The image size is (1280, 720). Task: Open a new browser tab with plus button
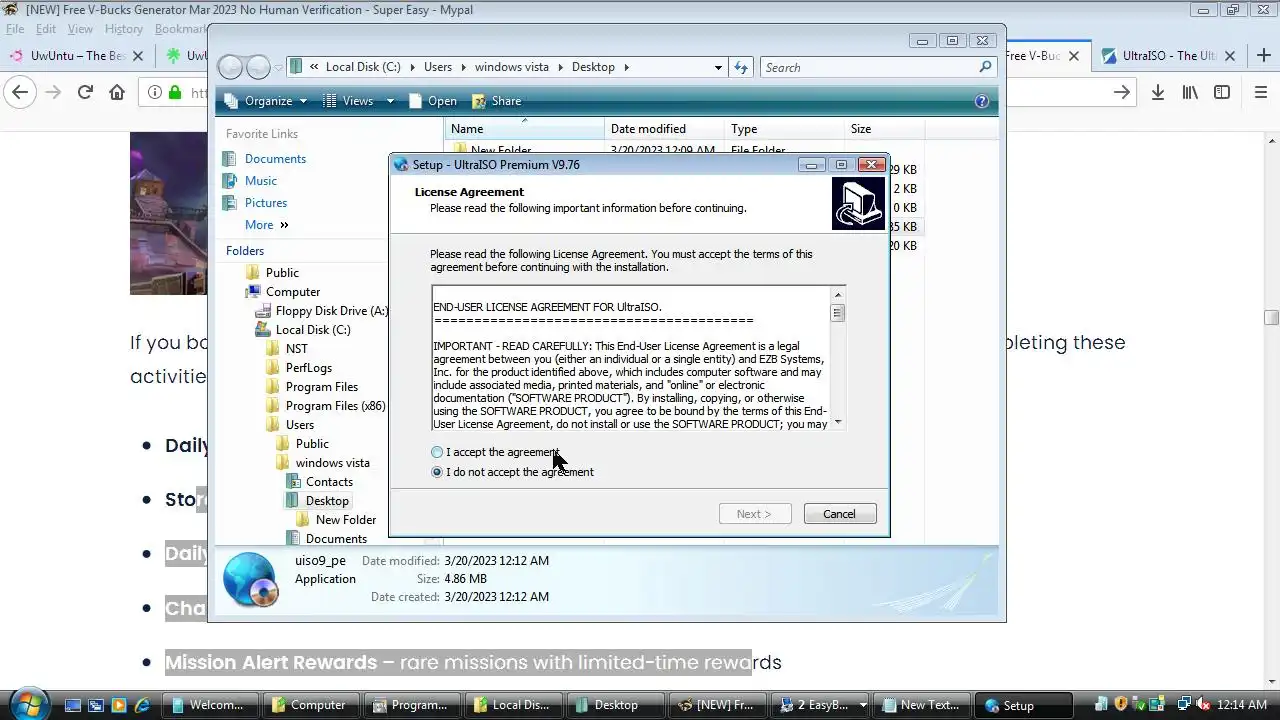click(x=1262, y=56)
